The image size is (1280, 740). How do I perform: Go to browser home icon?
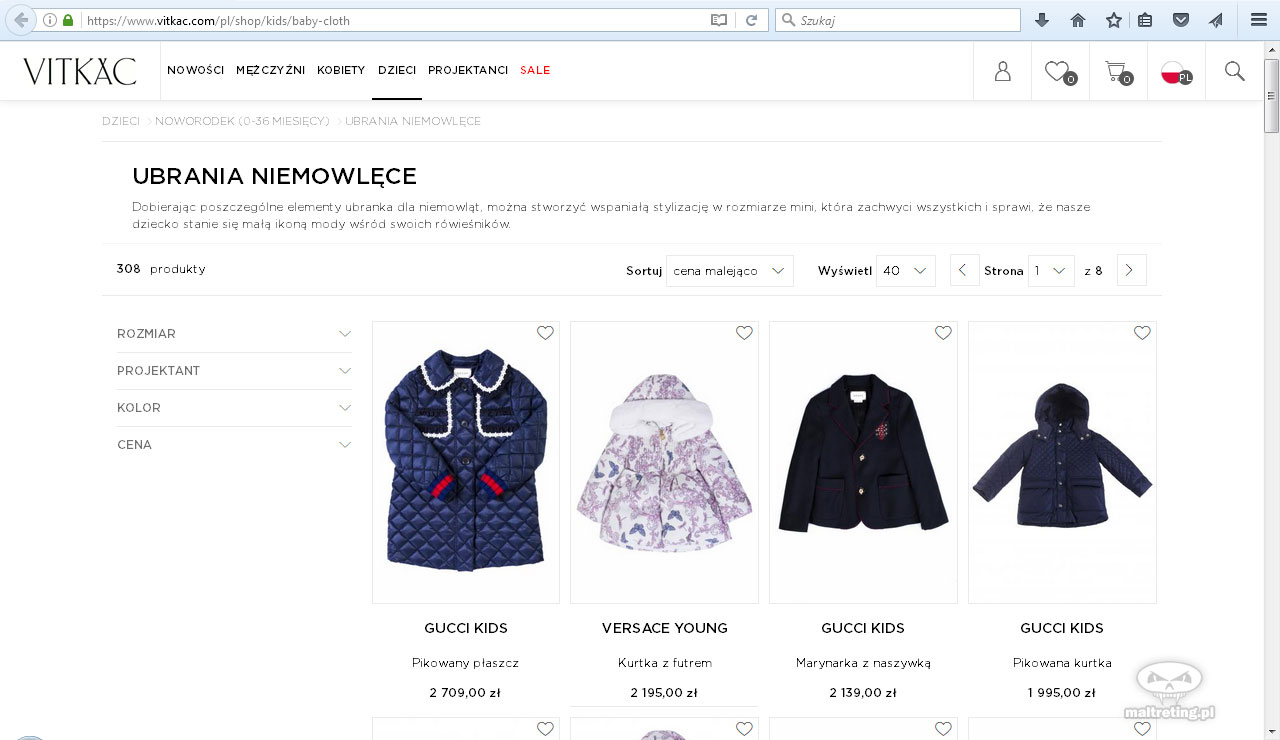click(1078, 20)
